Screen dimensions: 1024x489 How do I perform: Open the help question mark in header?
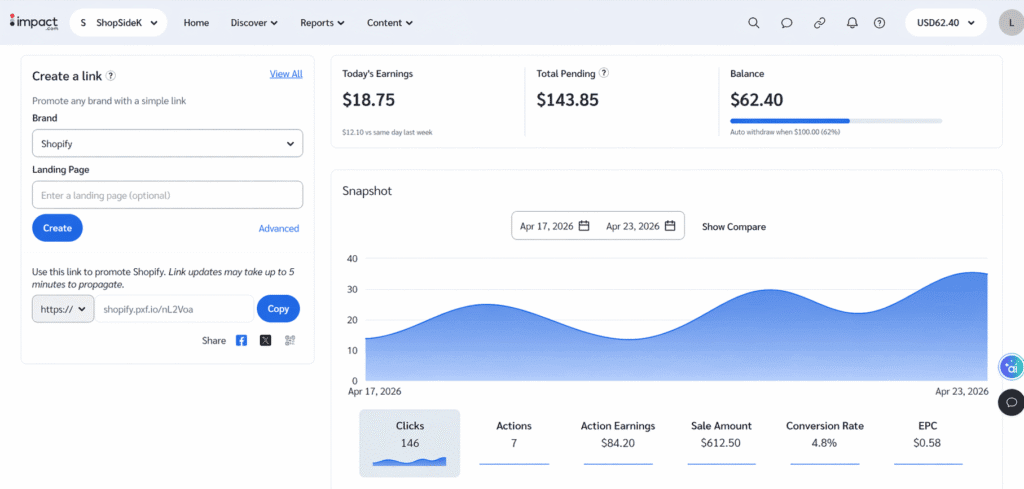880,23
